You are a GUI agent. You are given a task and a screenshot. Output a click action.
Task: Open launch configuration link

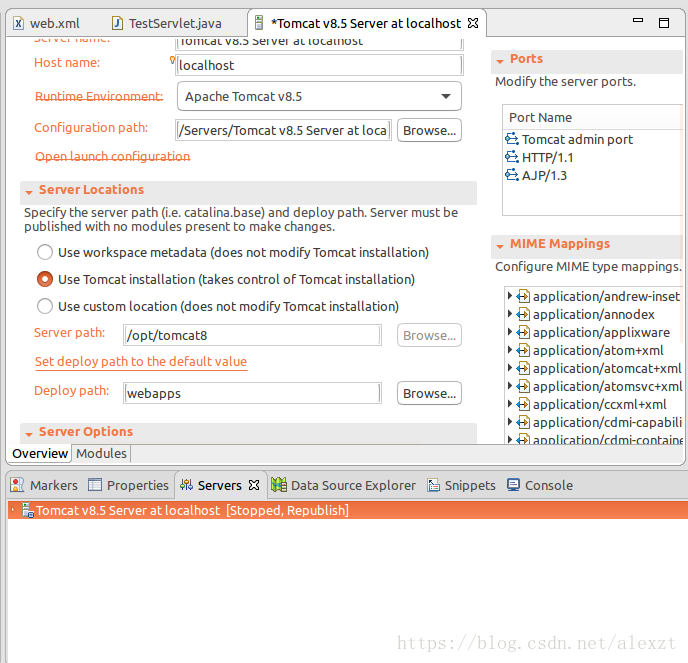(x=112, y=156)
